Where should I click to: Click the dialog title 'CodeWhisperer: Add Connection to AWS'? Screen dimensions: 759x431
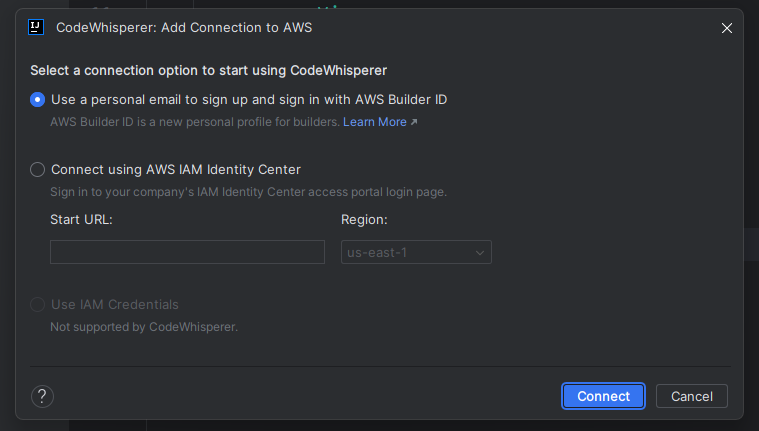[x=184, y=28]
